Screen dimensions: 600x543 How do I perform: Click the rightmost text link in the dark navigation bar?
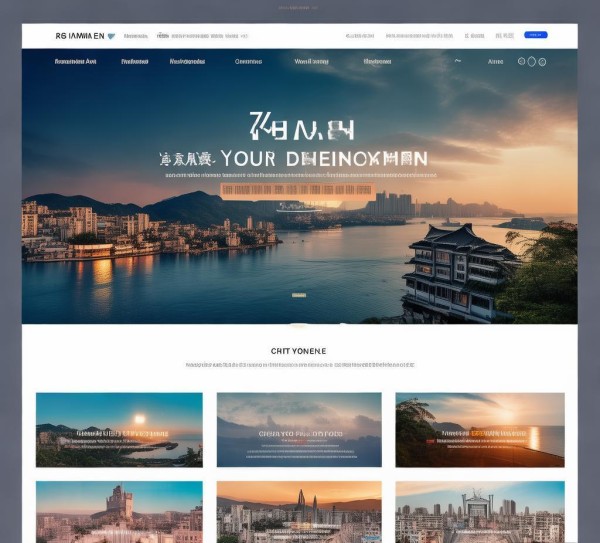coord(495,61)
